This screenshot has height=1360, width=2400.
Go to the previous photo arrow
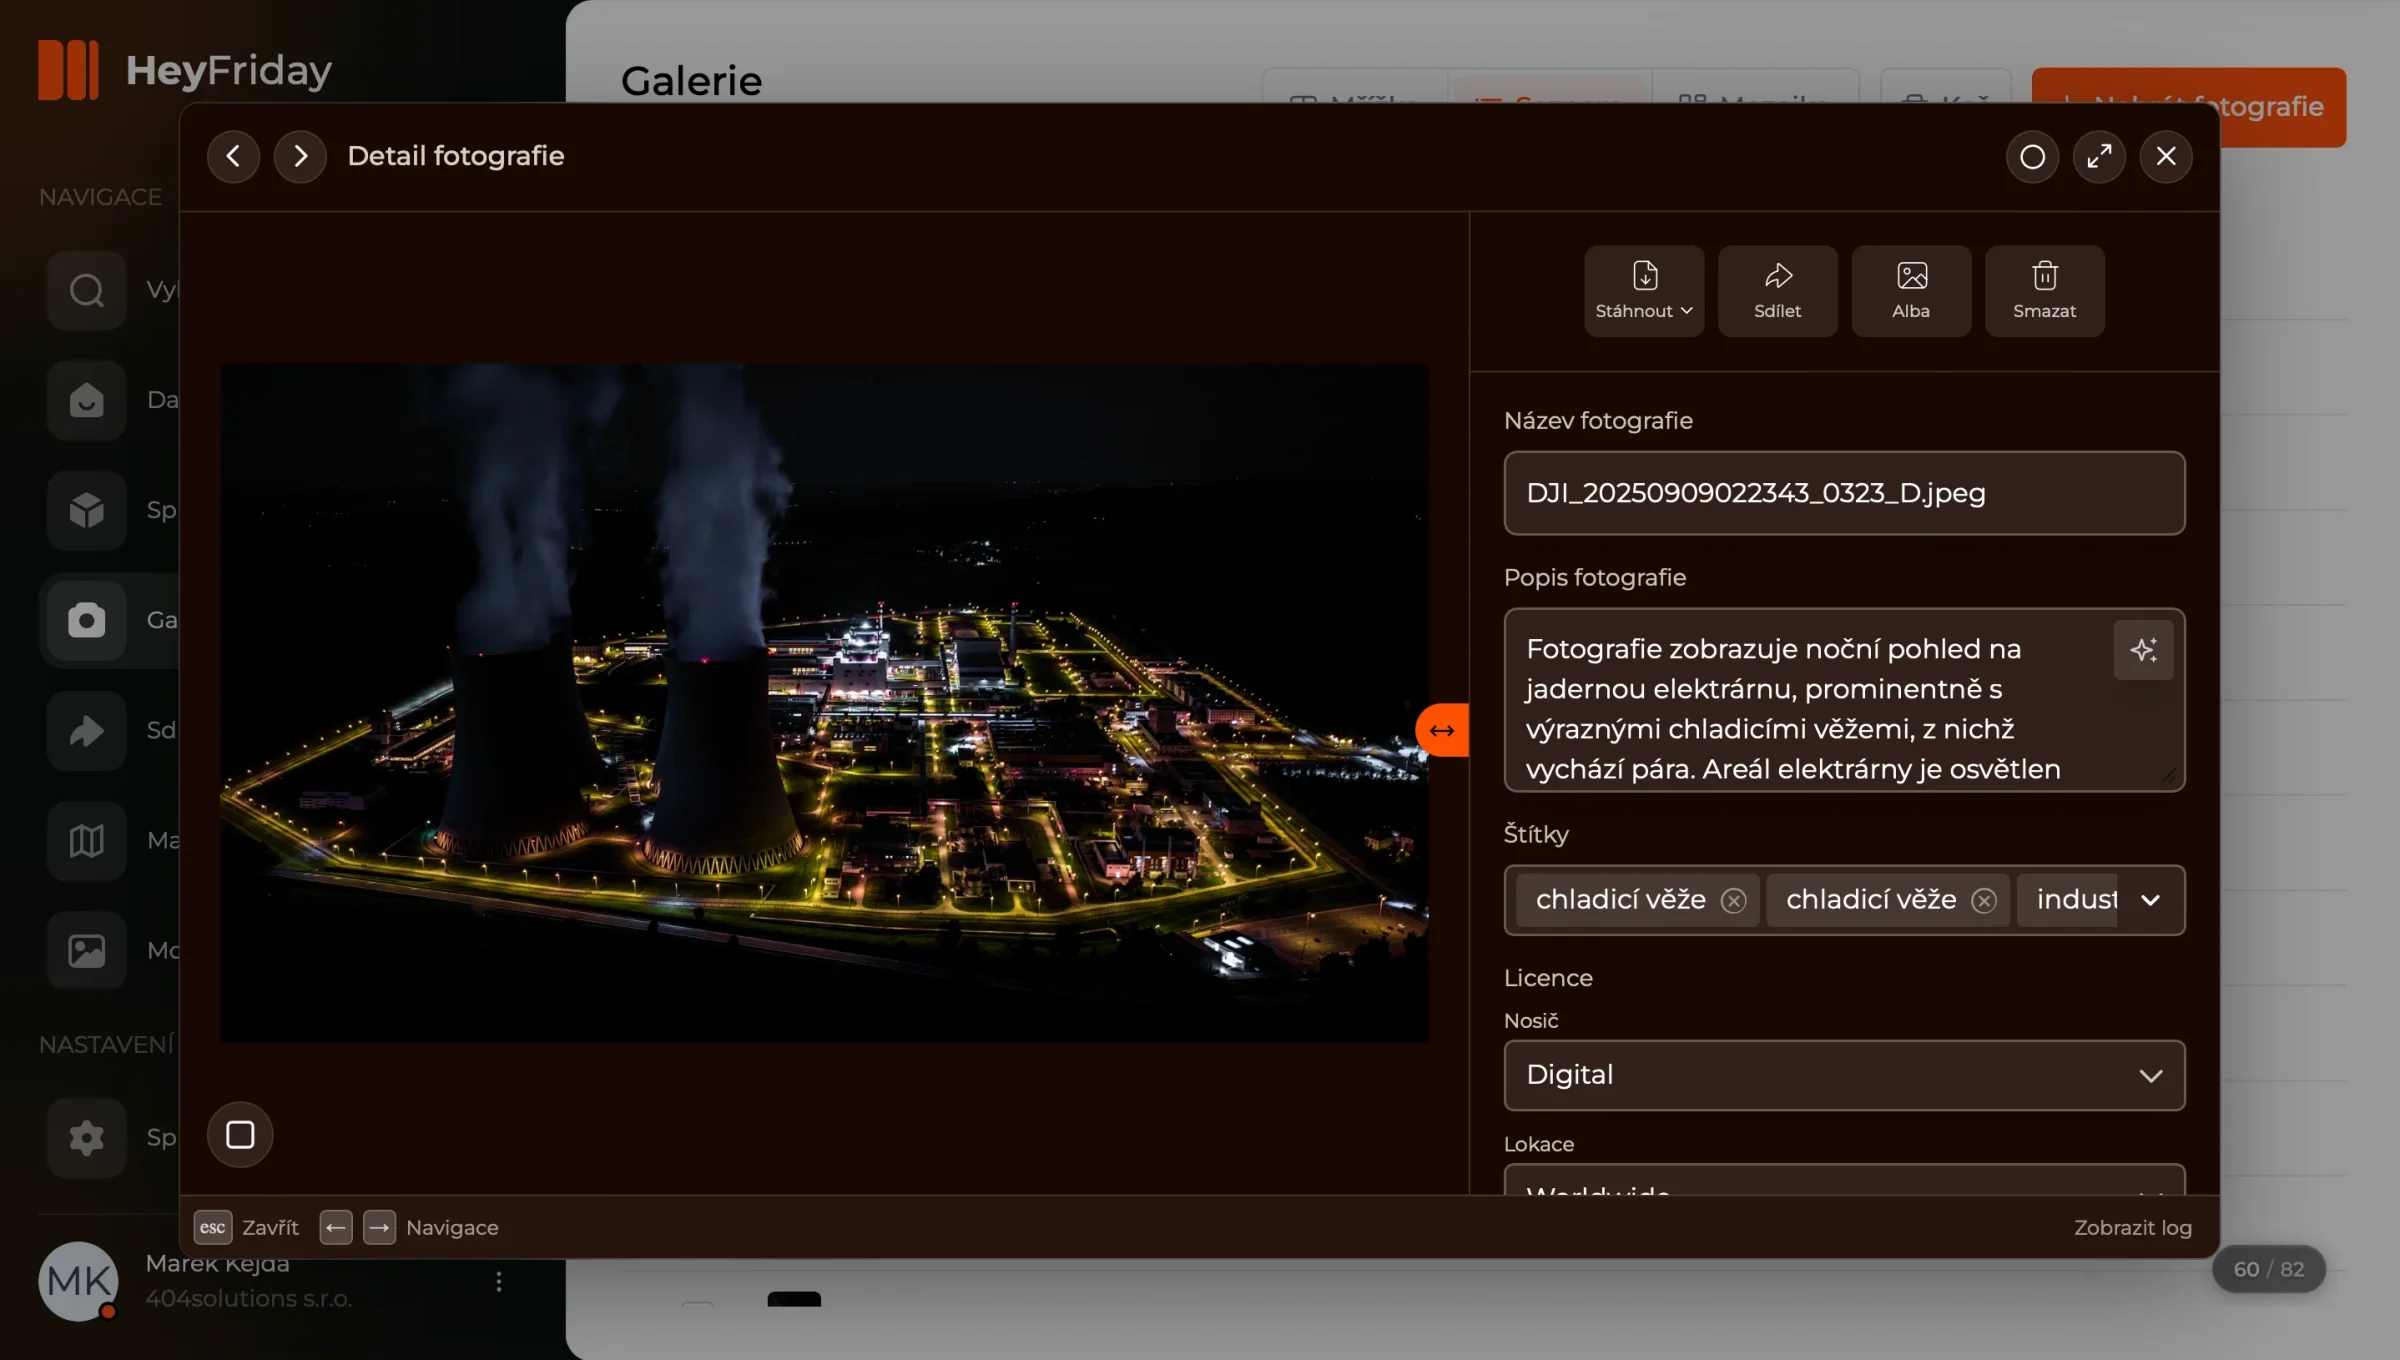[x=233, y=156]
